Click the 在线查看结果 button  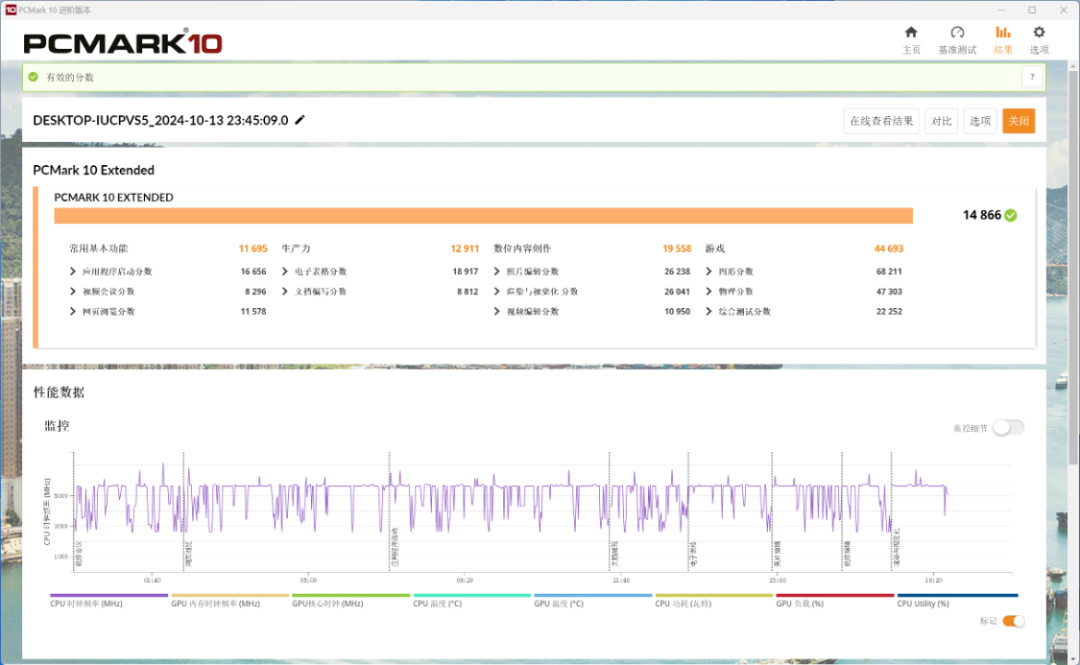[881, 121]
